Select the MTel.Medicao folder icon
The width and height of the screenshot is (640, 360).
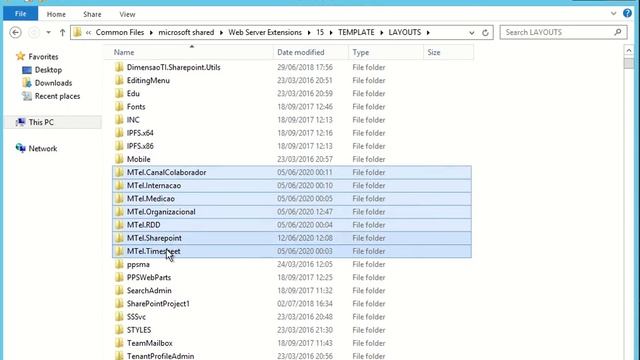coord(119,198)
